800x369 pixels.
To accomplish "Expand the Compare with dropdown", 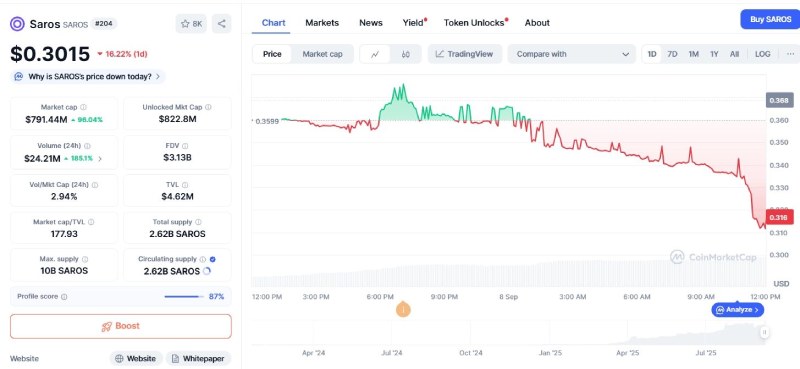I will point(571,54).
